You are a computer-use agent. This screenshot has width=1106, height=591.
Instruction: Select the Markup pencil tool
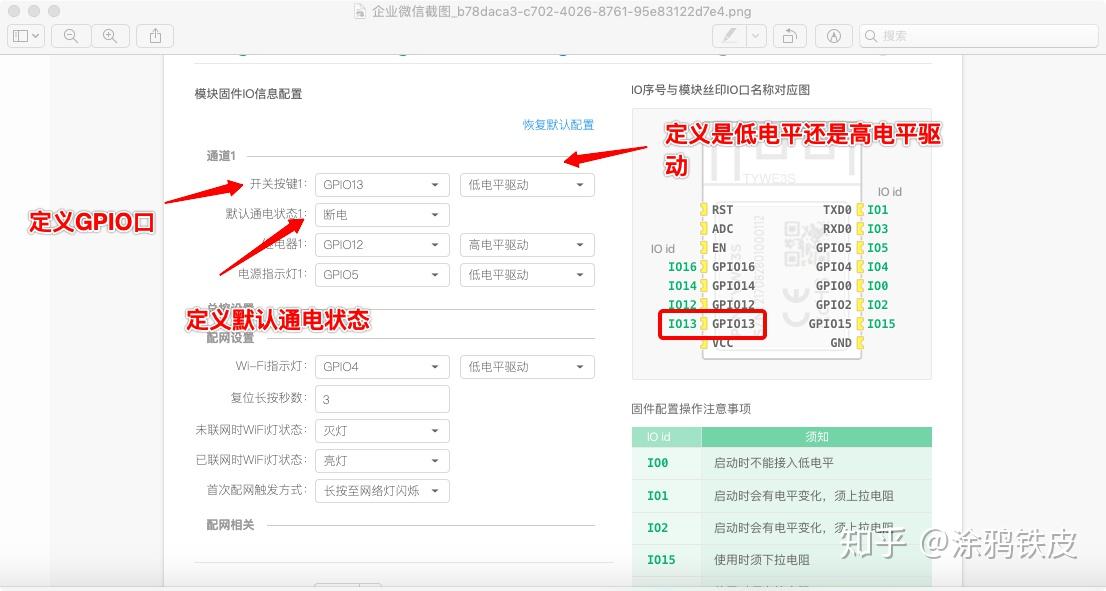click(728, 36)
